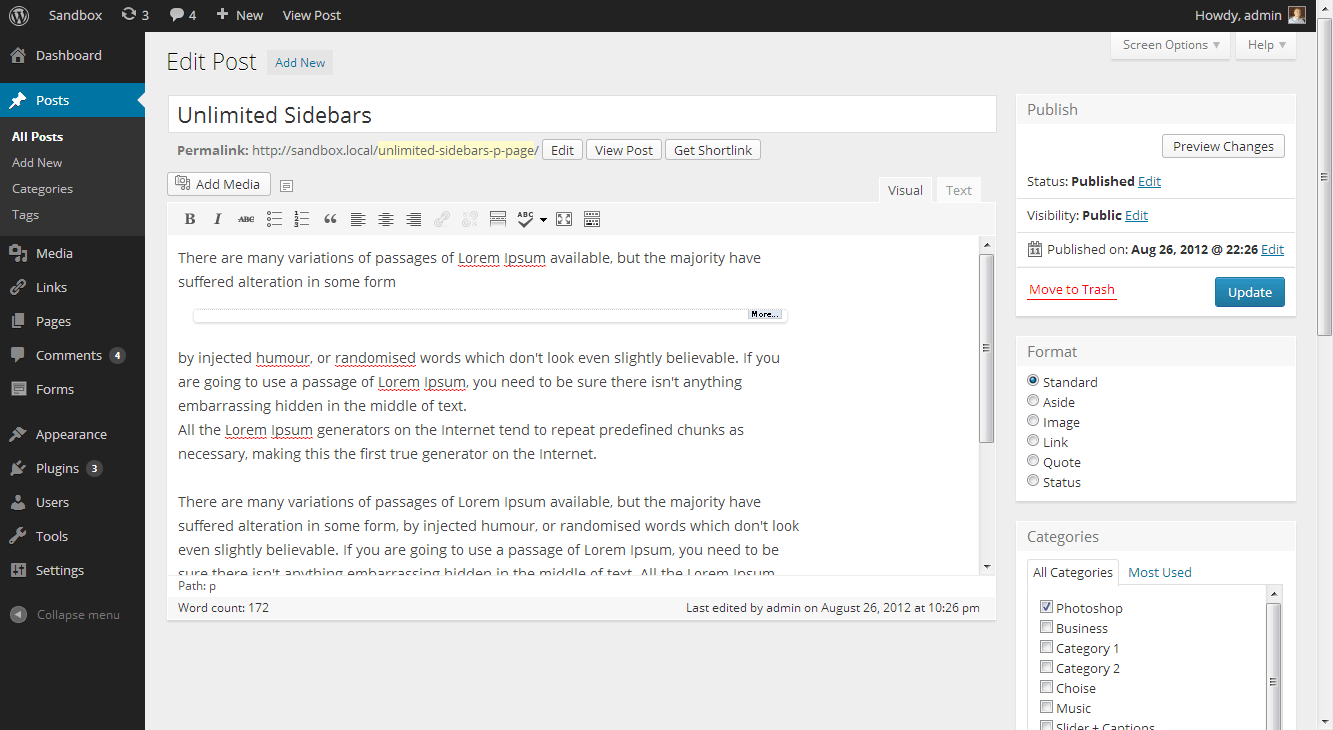Viewport: 1333px width, 730px height.
Task: Insert a hyperlink in the post
Action: pyautogui.click(x=441, y=218)
